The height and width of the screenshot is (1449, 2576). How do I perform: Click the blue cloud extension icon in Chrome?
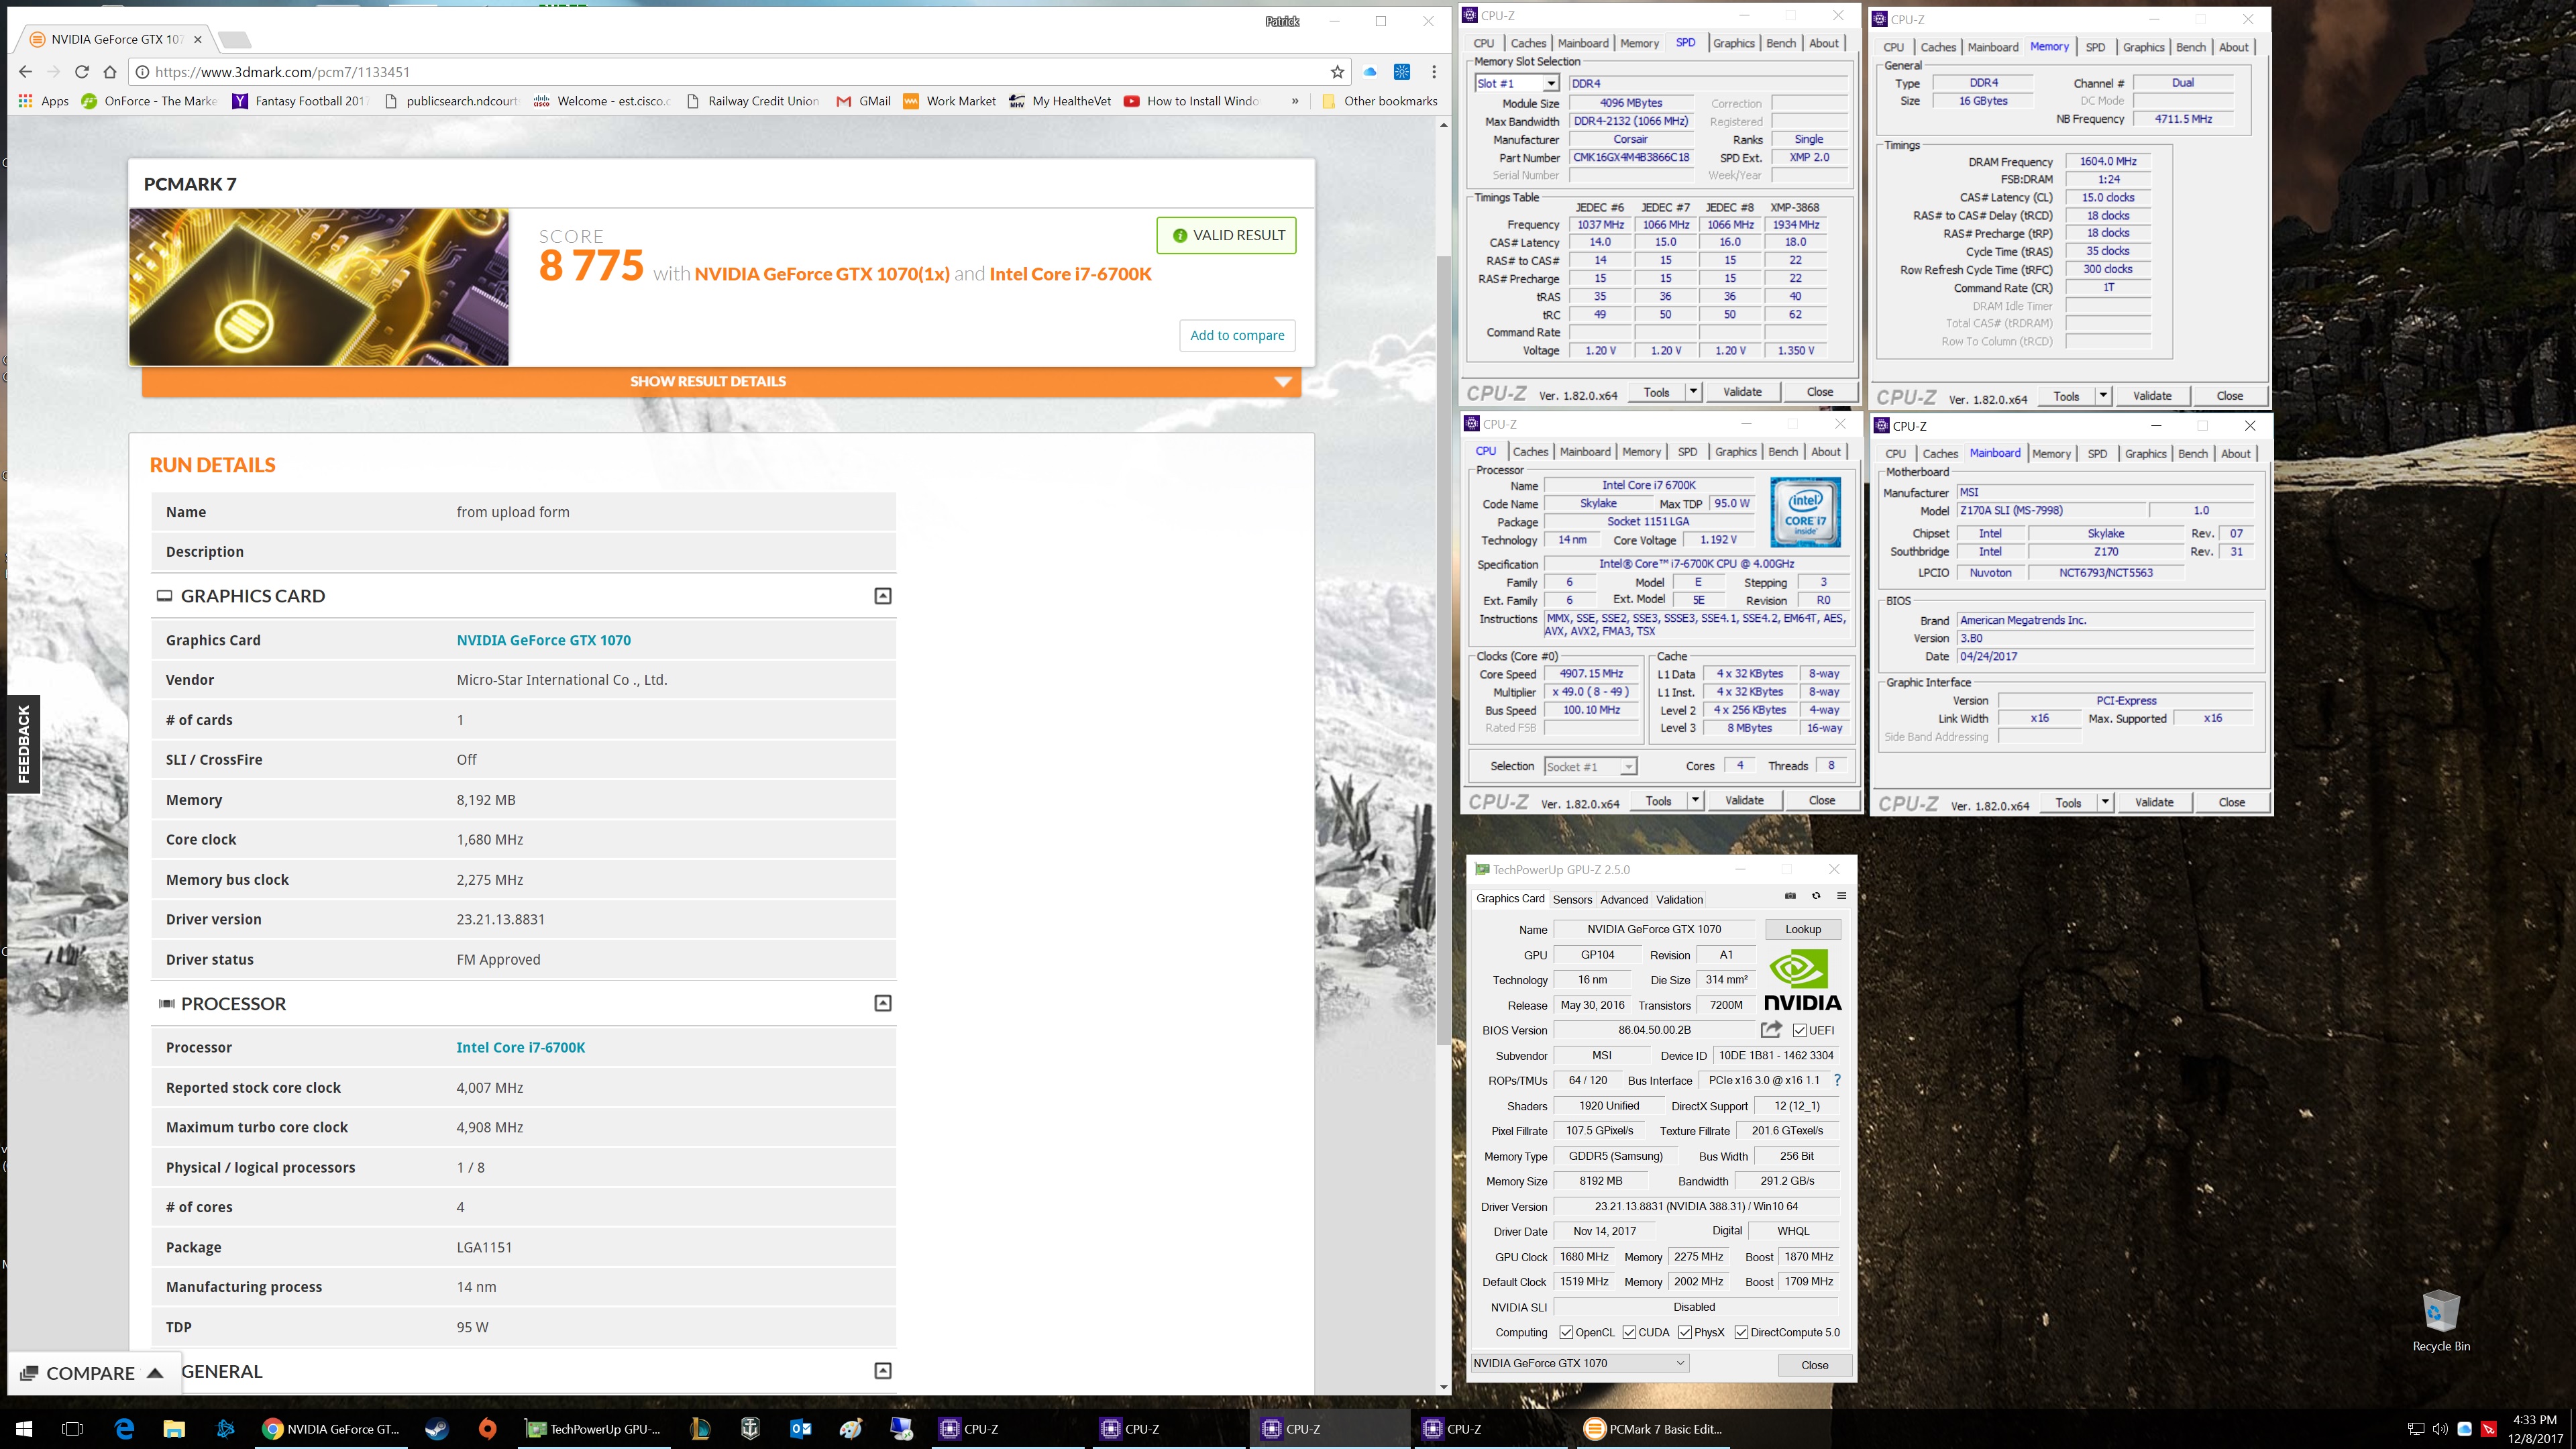1370,72
